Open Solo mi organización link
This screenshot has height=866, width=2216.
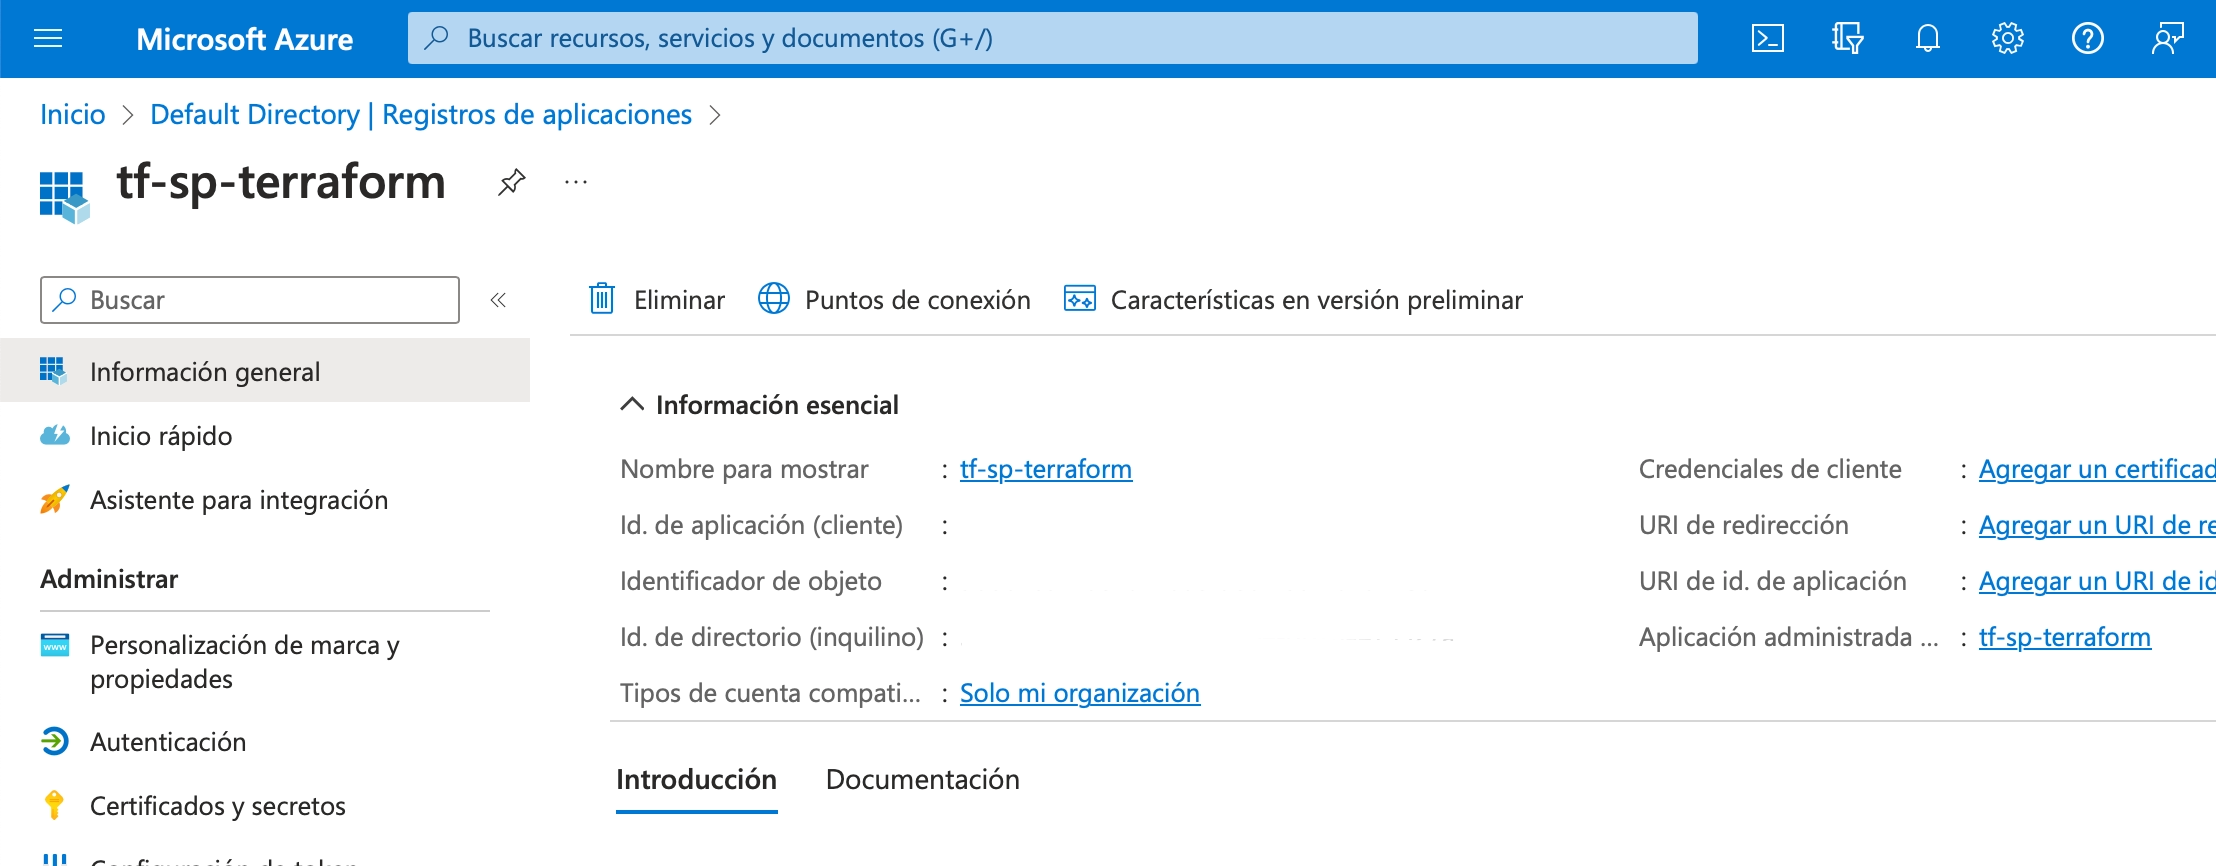point(1080,693)
